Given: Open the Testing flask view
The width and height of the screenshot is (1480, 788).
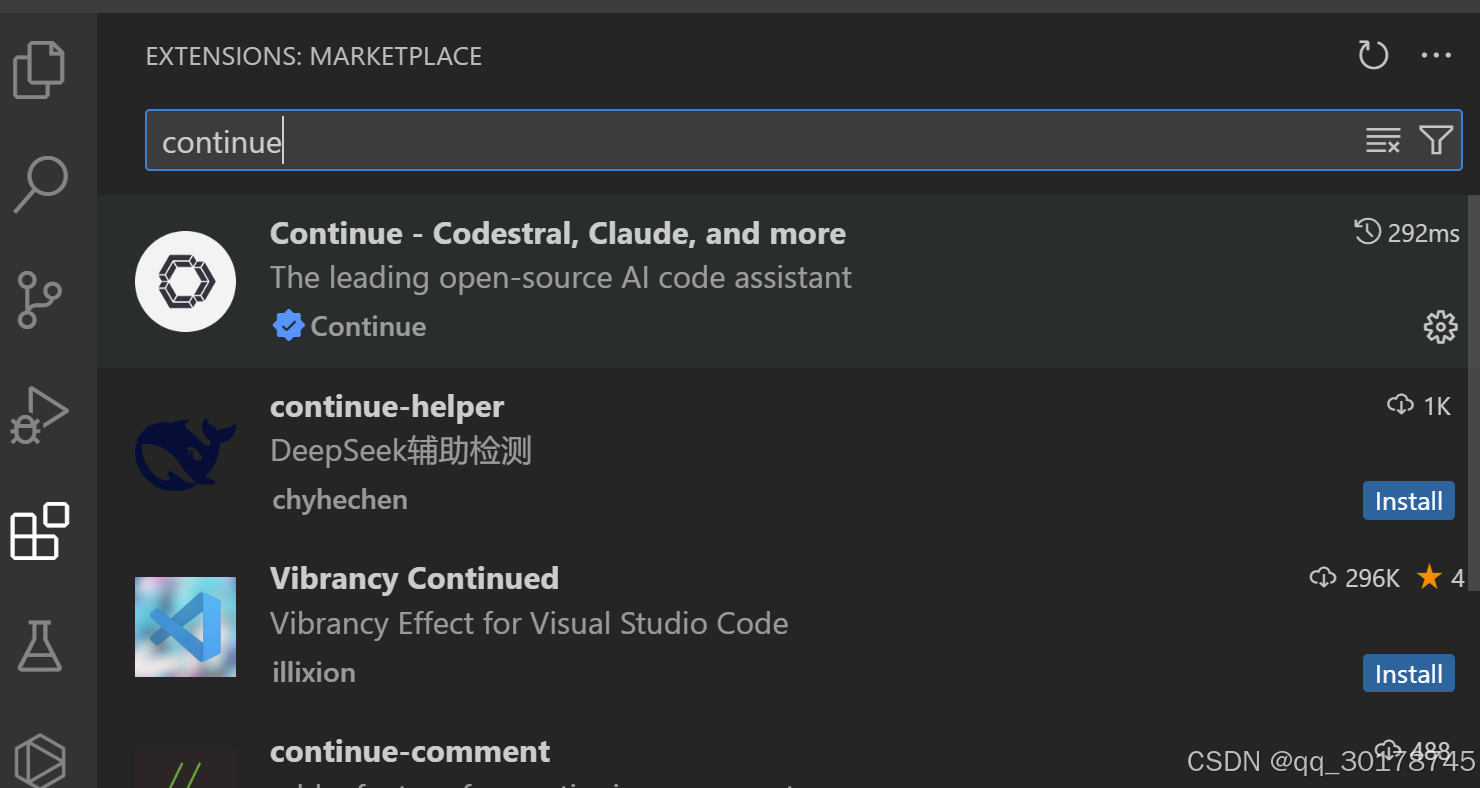Looking at the screenshot, I should [40, 645].
